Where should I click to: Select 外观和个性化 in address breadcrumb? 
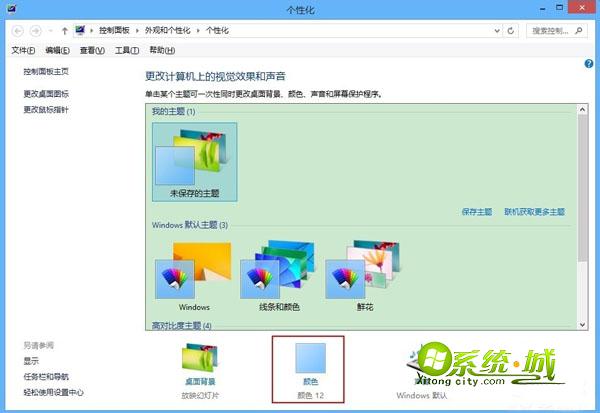coord(168,30)
